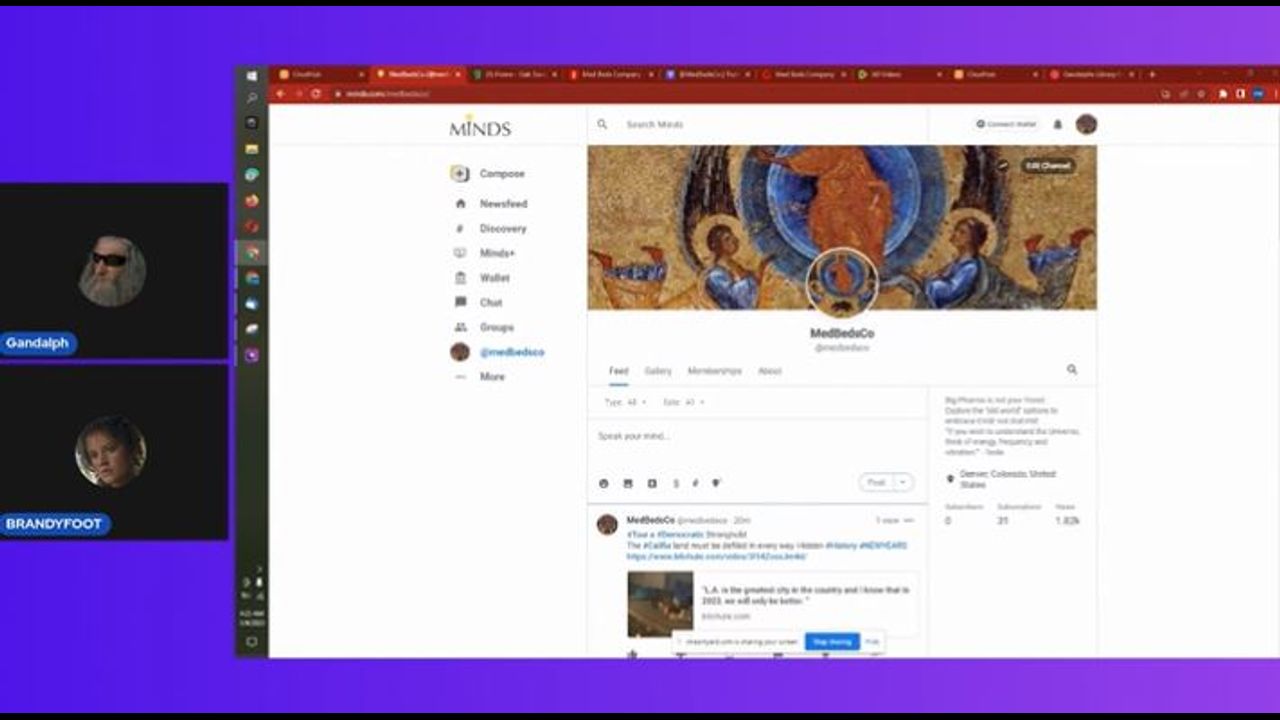
Task: Expand the More item in the sidebar
Action: click(x=491, y=377)
